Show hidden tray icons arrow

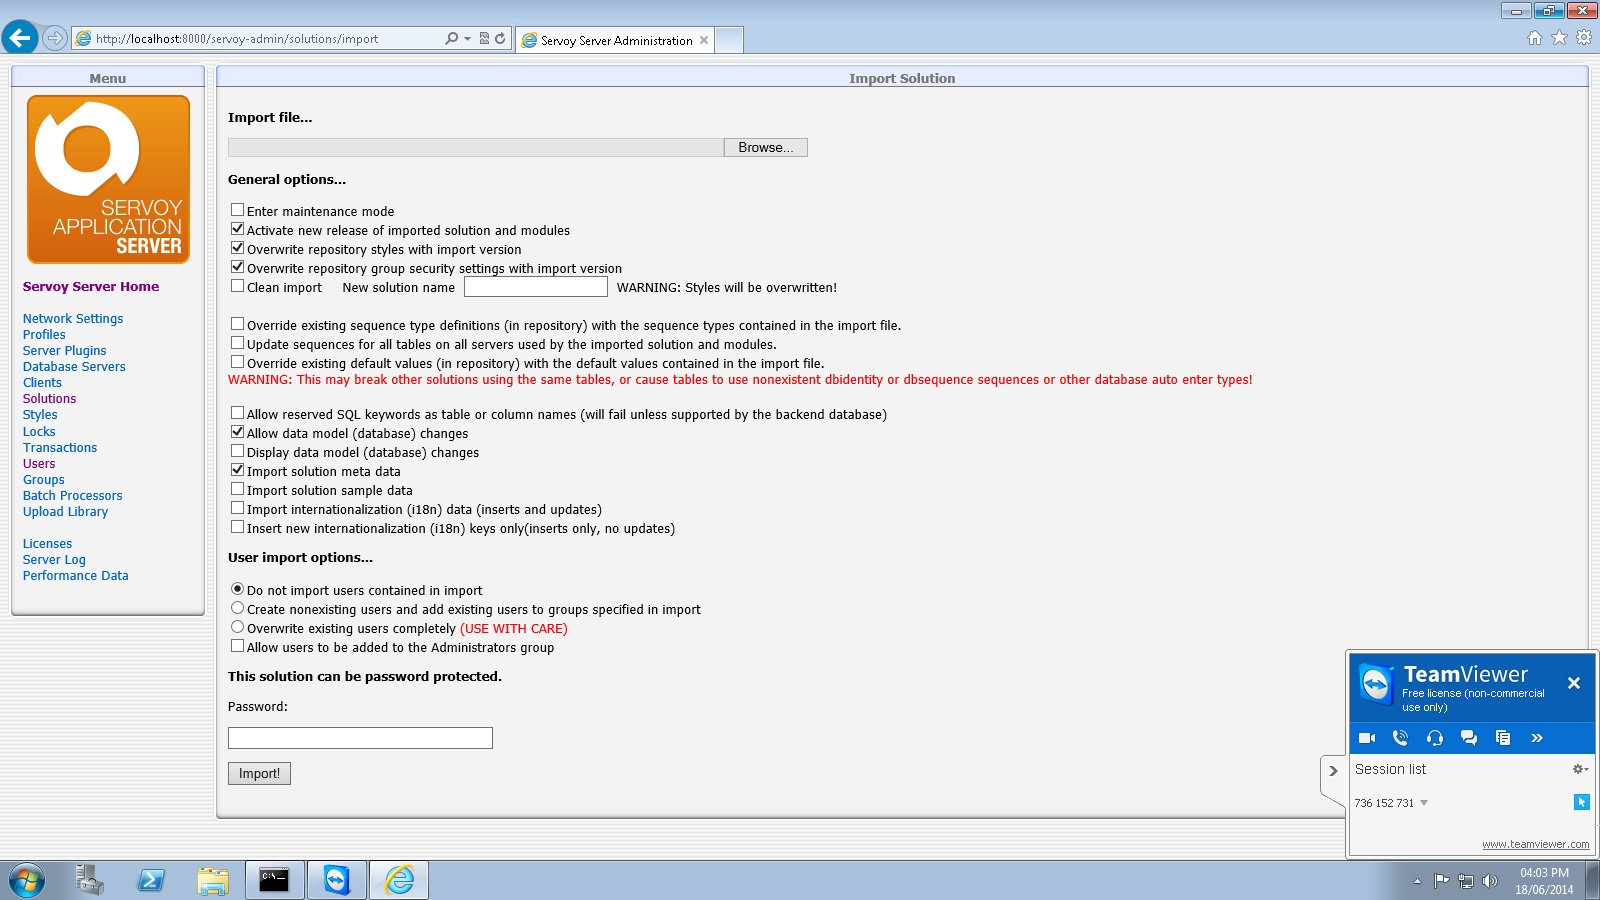pyautogui.click(x=1417, y=881)
